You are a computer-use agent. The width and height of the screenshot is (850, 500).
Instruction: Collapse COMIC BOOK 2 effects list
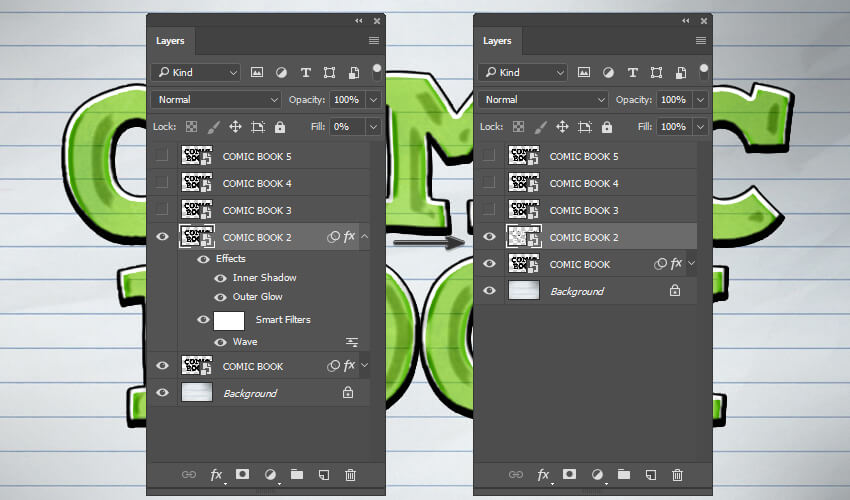365,236
